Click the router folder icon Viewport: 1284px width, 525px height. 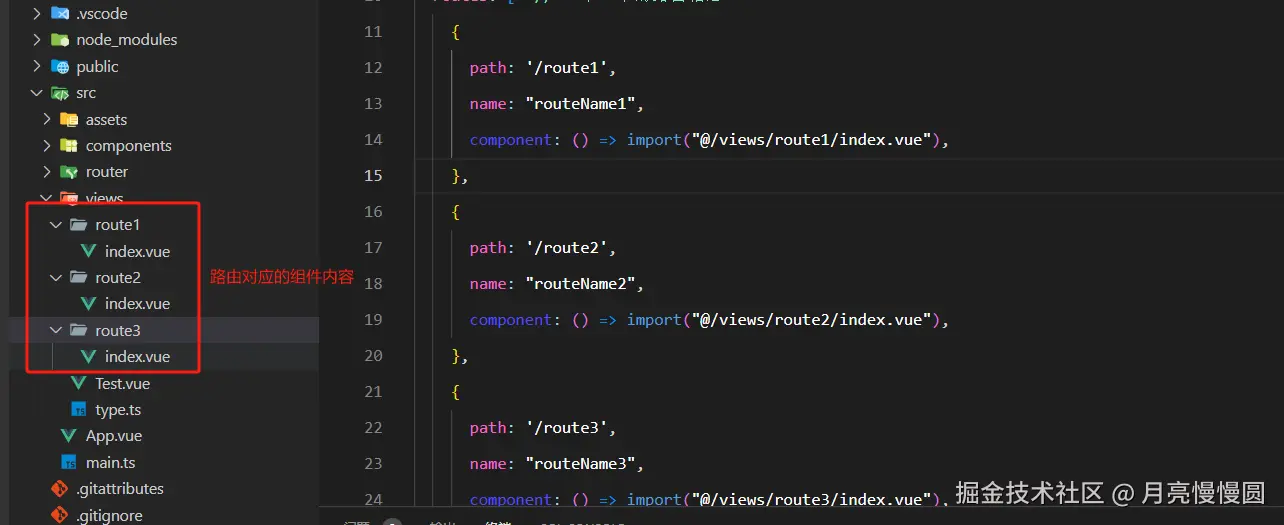(x=69, y=172)
